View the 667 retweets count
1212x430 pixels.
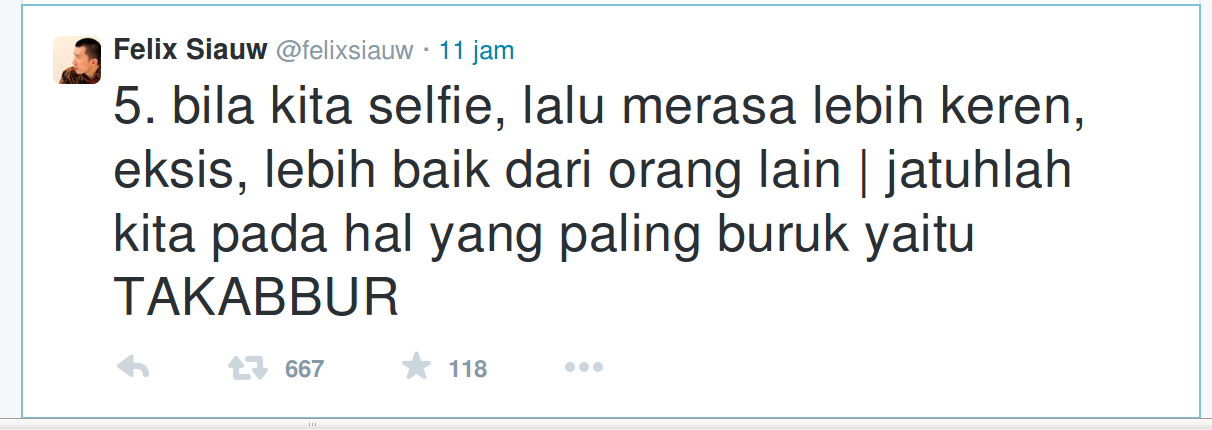[304, 369]
